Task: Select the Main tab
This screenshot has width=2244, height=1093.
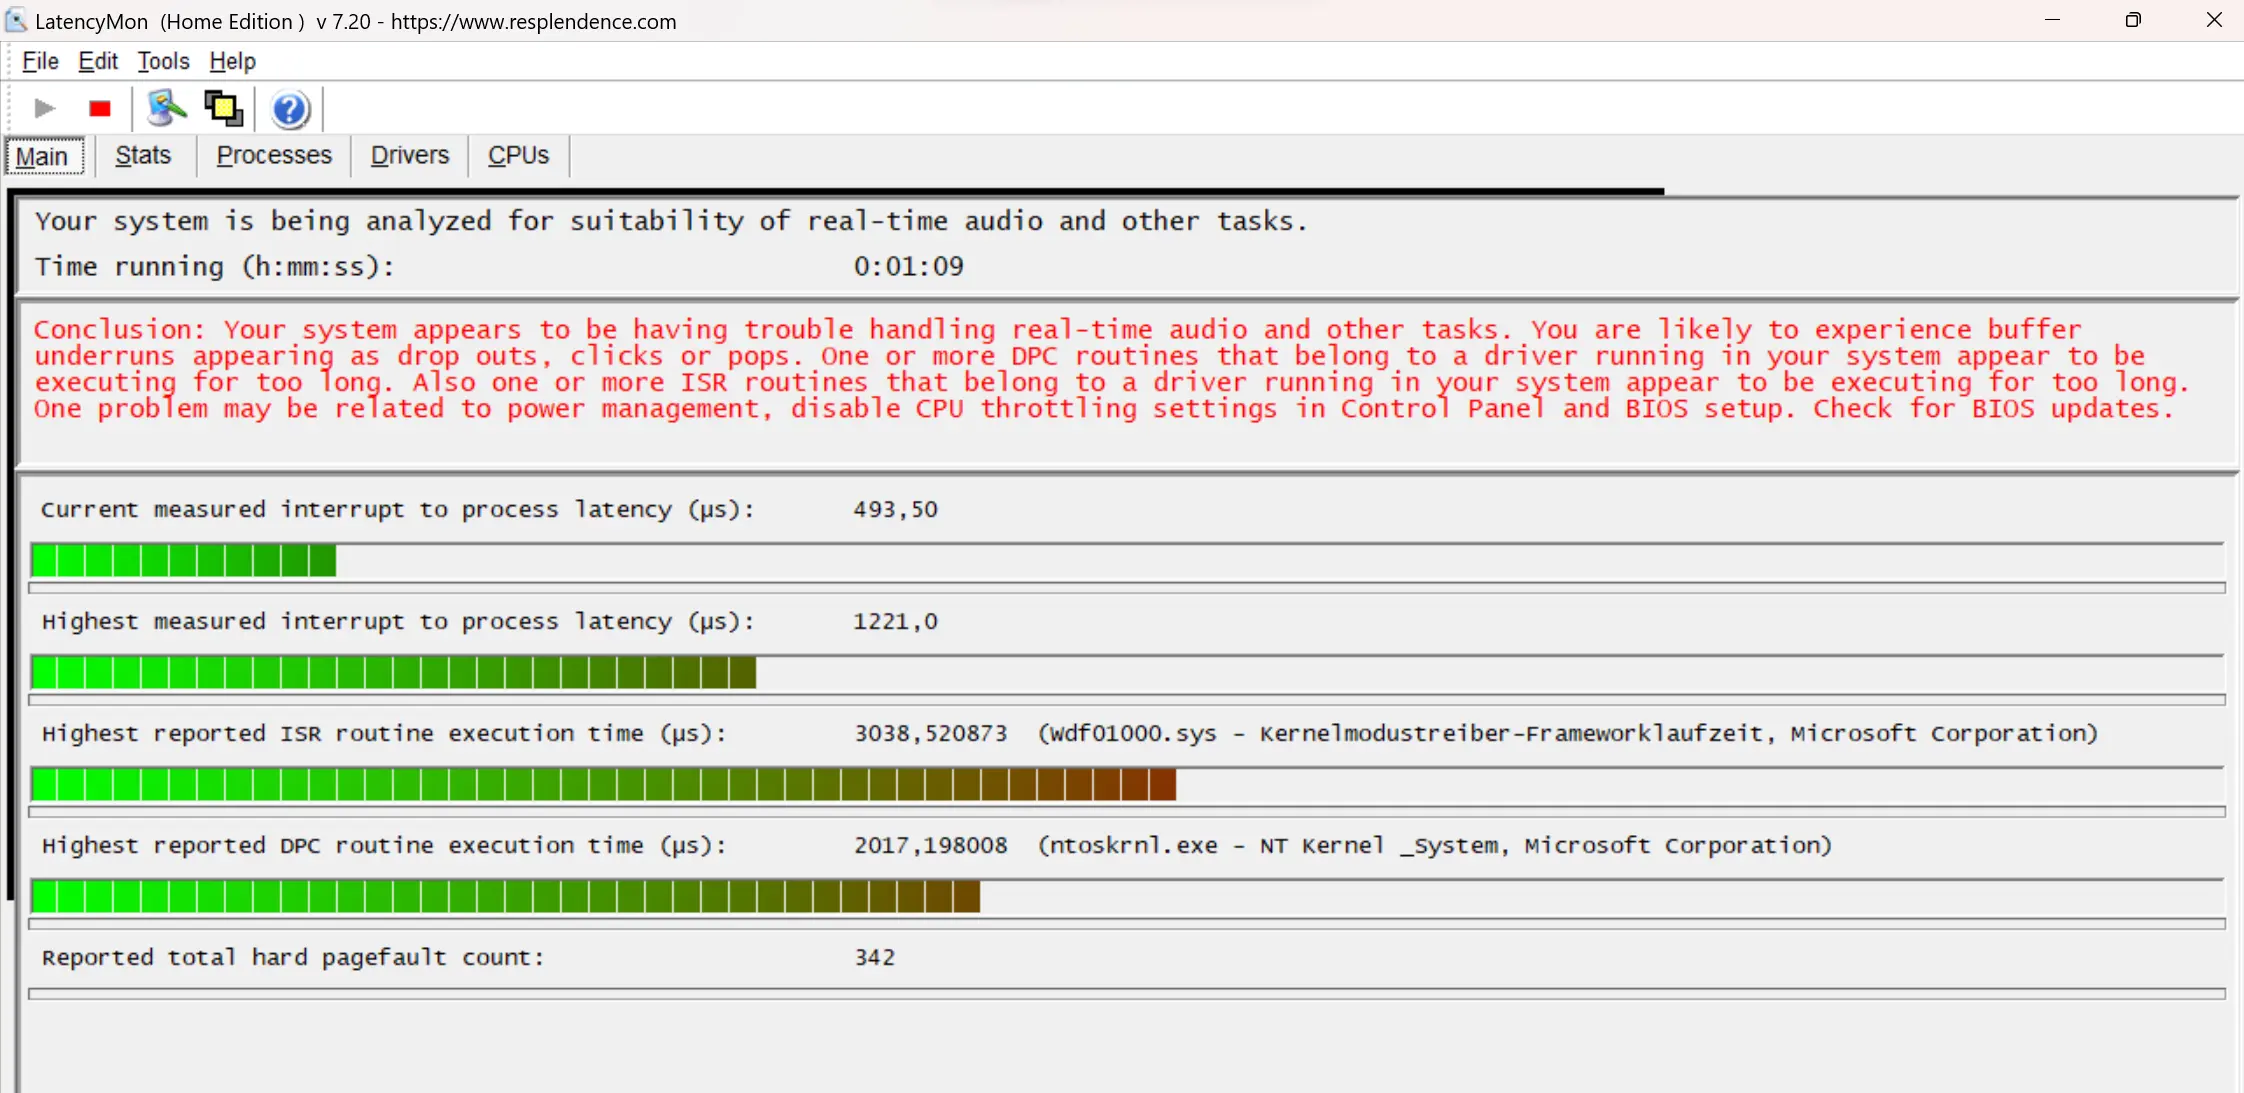Action: pyautogui.click(x=42, y=156)
